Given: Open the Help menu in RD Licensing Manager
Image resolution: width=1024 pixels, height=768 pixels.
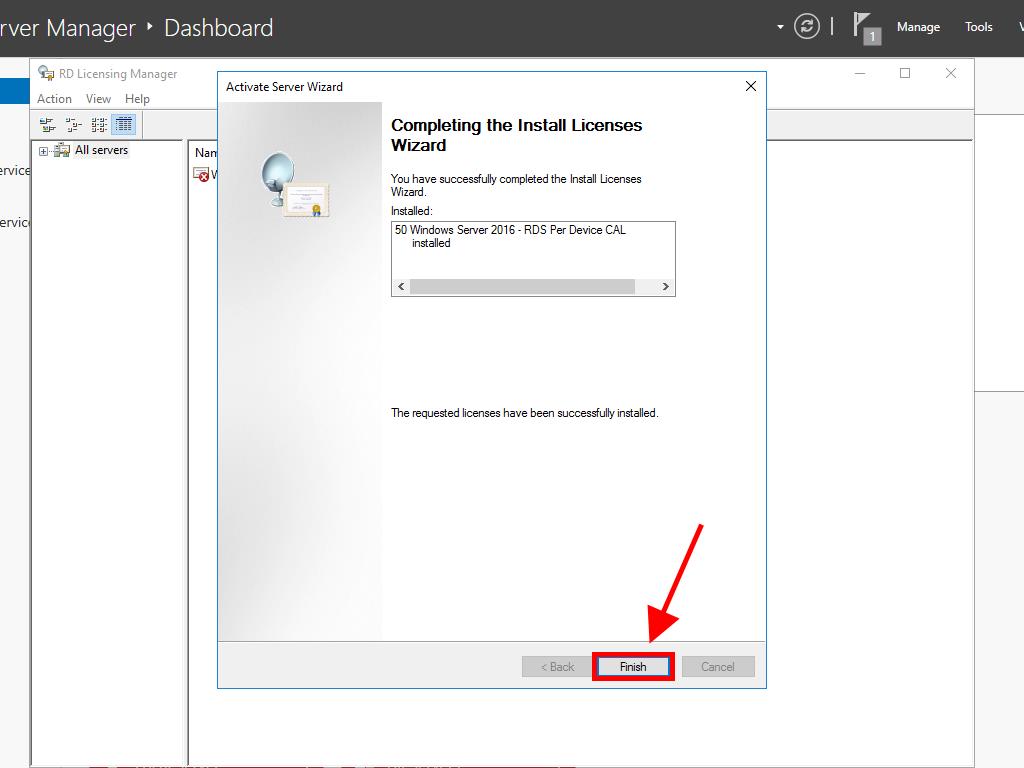Looking at the screenshot, I should coord(137,99).
